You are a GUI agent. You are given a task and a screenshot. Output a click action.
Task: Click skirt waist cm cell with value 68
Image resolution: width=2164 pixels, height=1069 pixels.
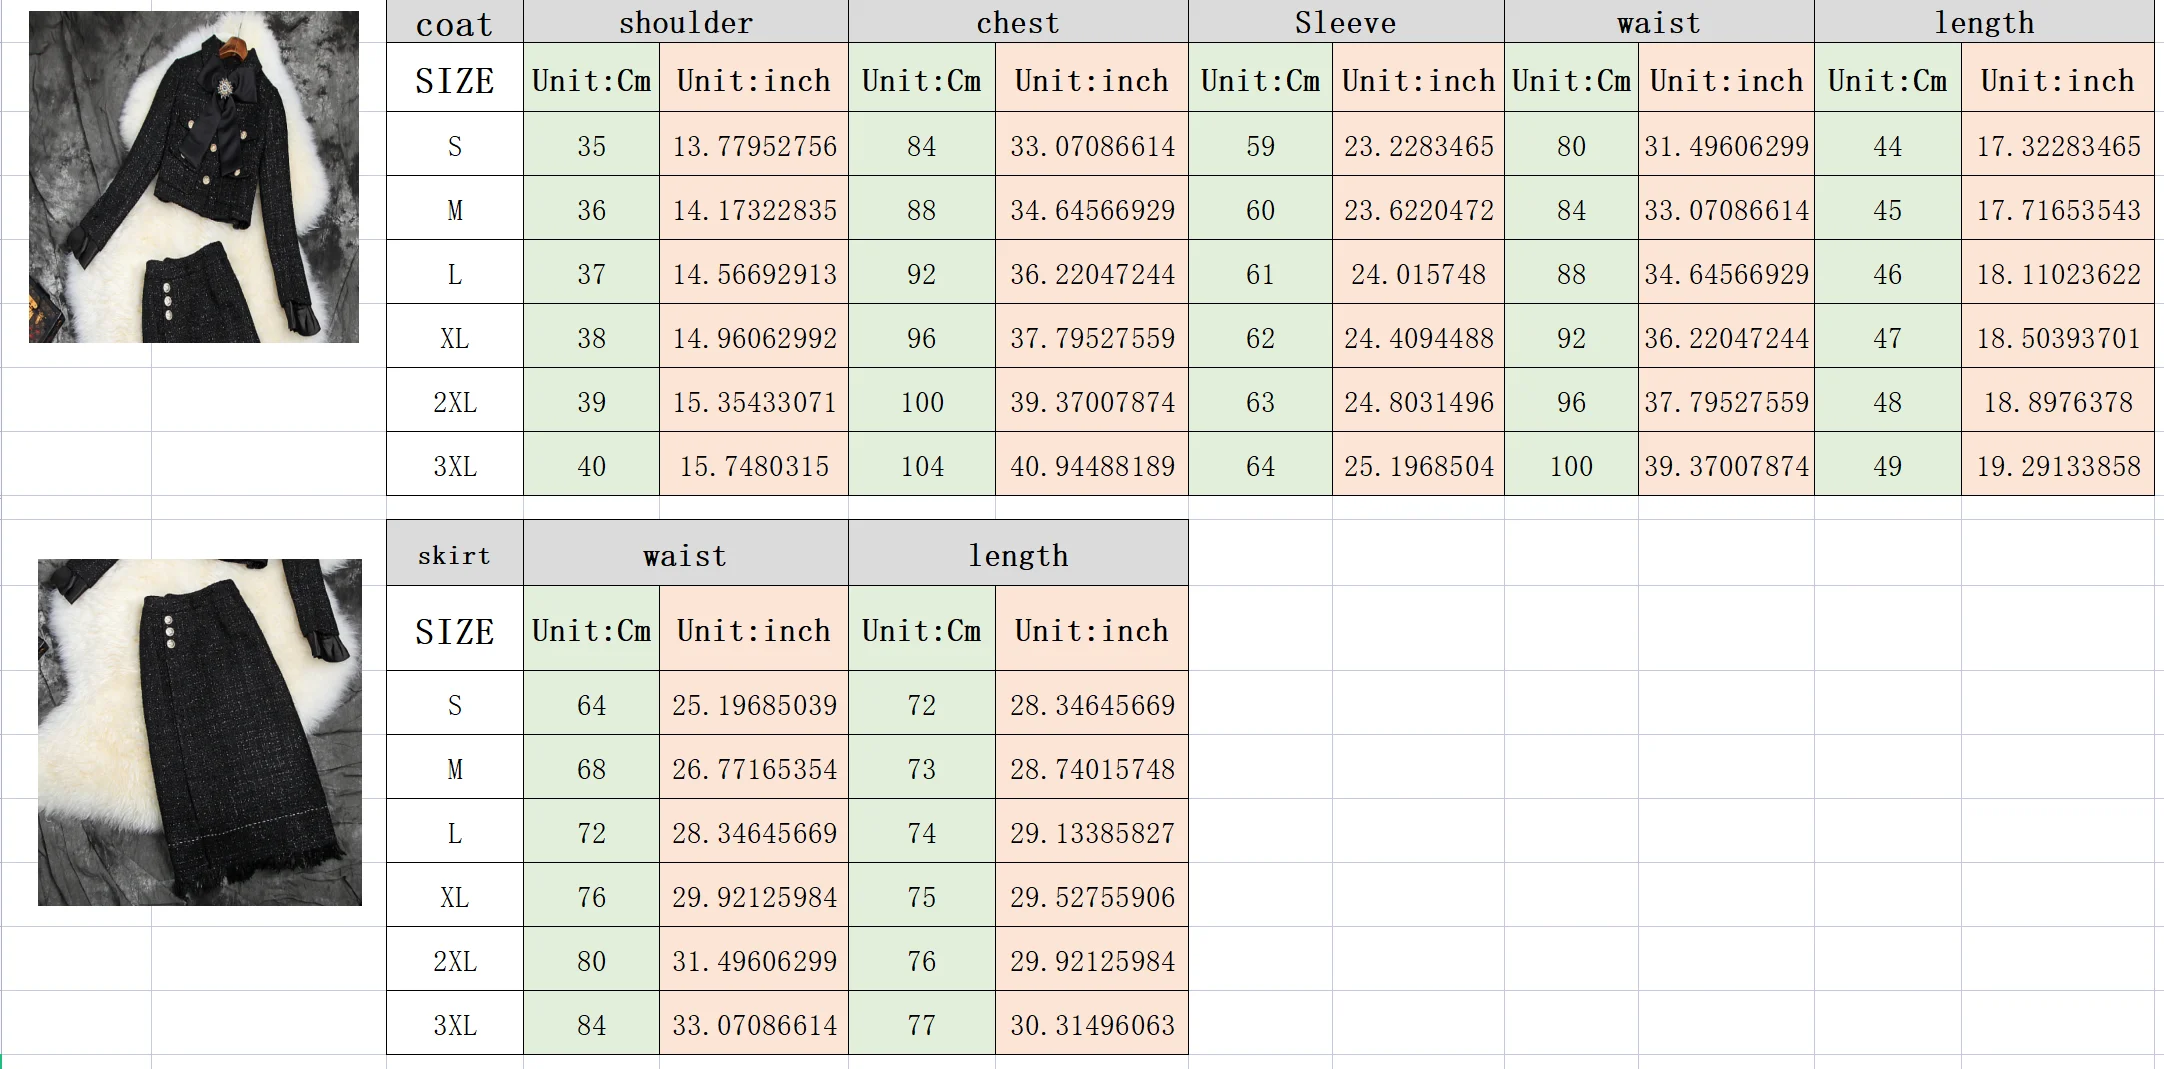coord(591,768)
